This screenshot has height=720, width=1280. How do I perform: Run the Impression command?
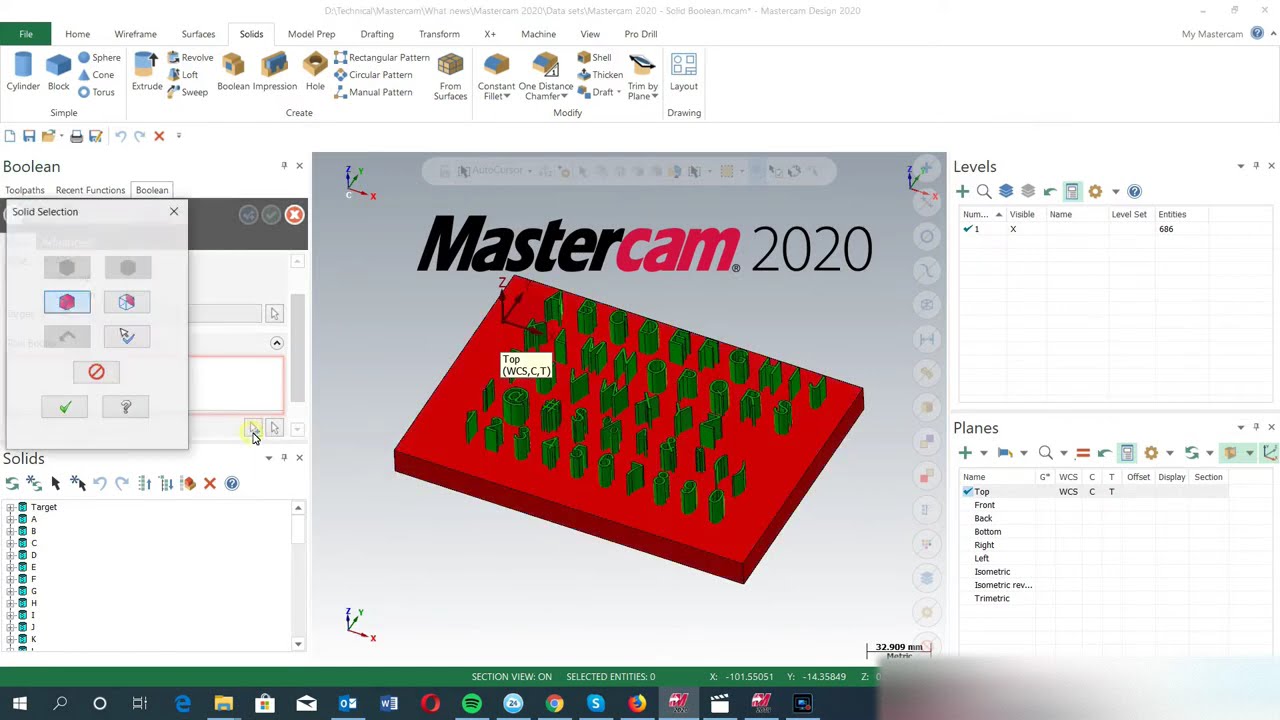coord(274,72)
